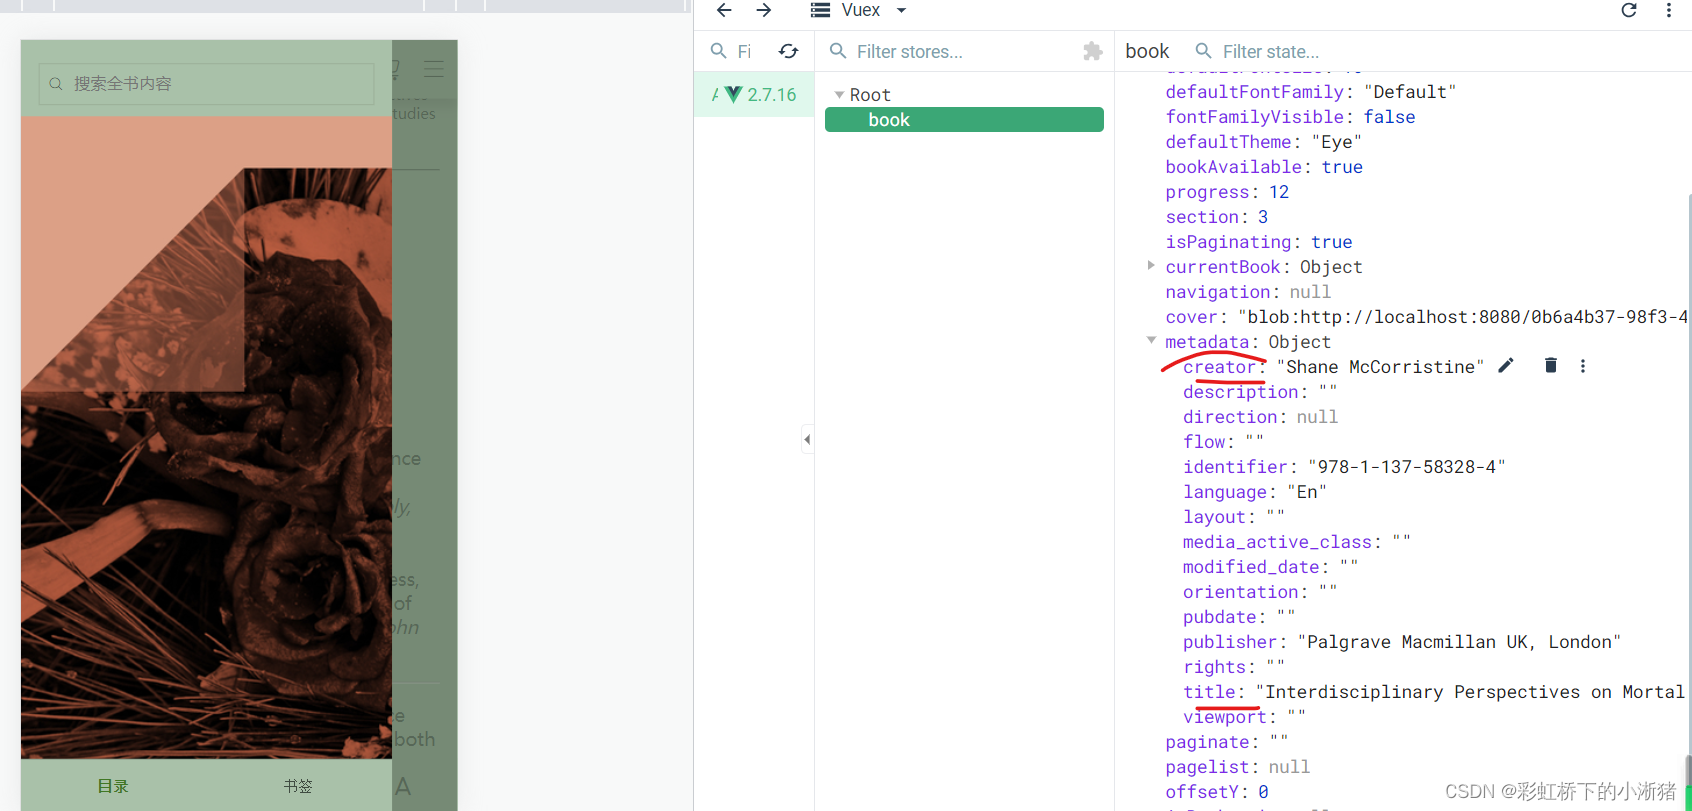Click the defaultFontFamily "Default" value
This screenshot has height=811, width=1692.
(1410, 92)
